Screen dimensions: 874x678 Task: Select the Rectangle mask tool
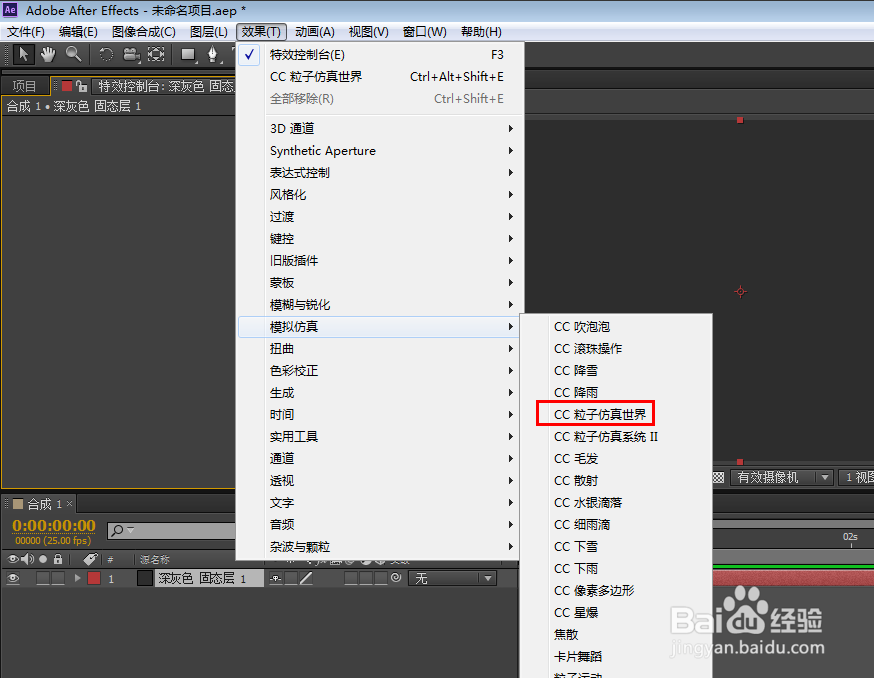[x=188, y=55]
